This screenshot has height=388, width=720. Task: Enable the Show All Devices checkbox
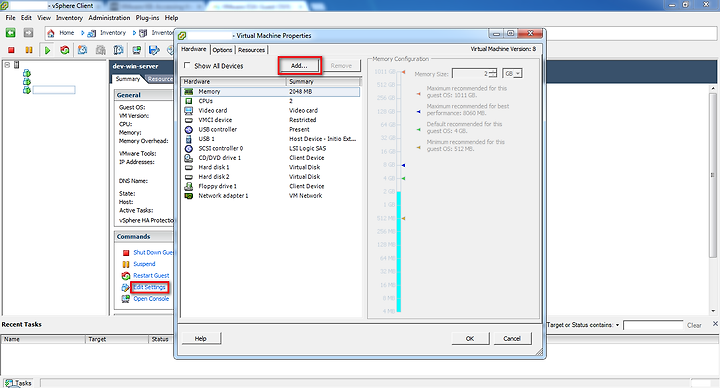coord(187,65)
